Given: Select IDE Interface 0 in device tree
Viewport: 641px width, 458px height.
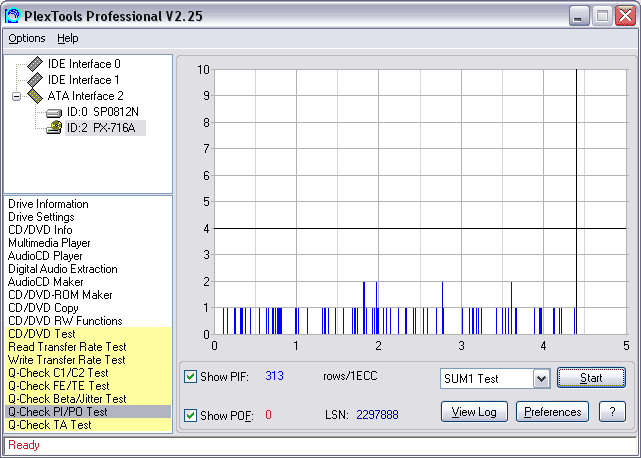Looking at the screenshot, I should tap(84, 64).
